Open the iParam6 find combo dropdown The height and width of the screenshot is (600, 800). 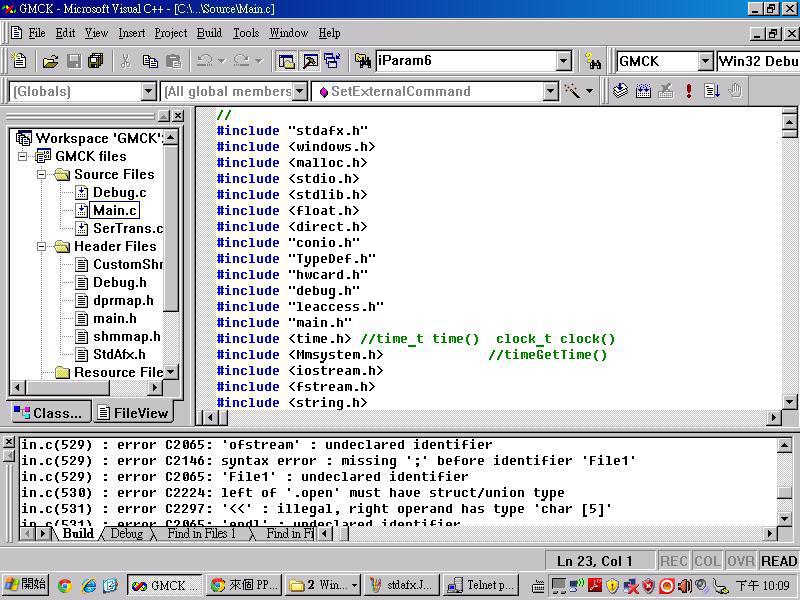[x=563, y=61]
